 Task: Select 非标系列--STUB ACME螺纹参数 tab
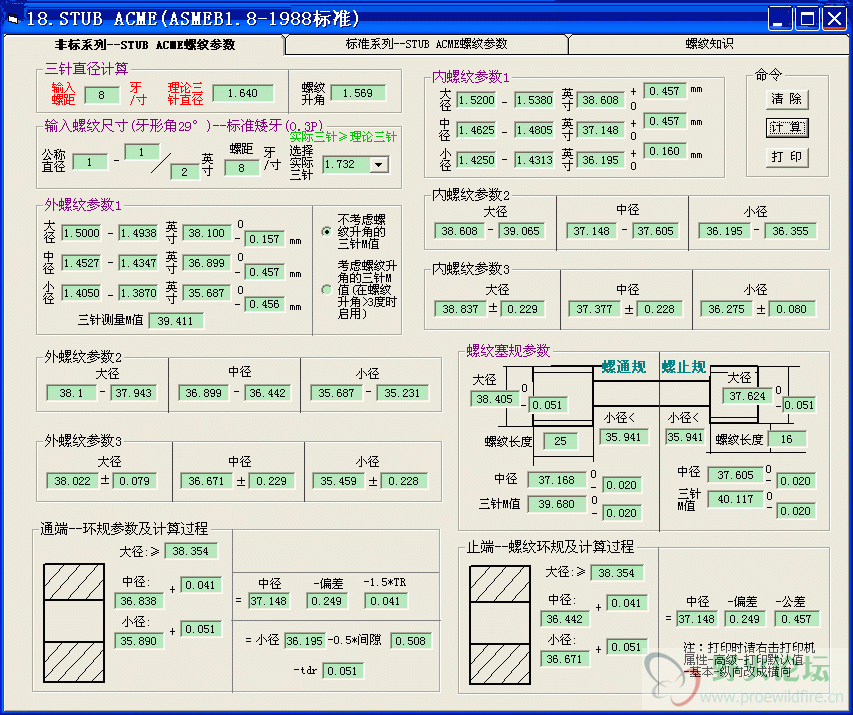(x=144, y=45)
